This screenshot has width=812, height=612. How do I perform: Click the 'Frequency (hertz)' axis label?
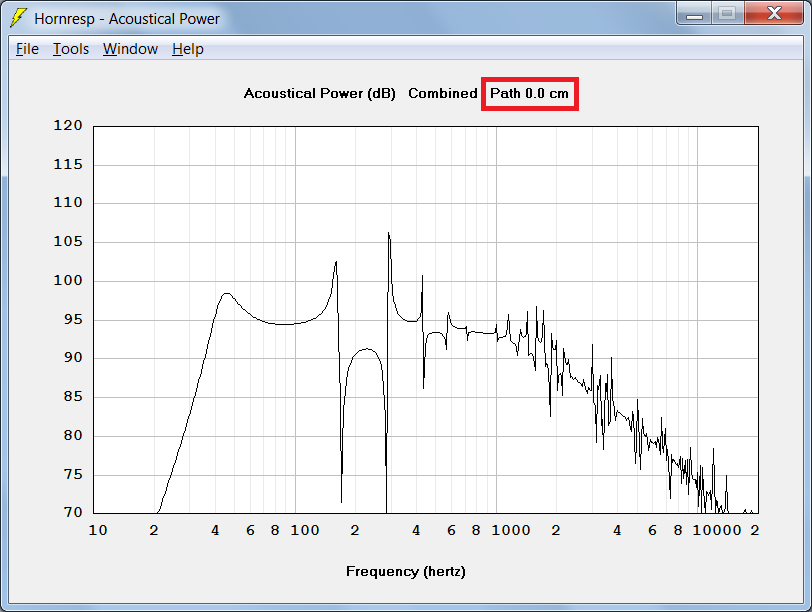405,572
